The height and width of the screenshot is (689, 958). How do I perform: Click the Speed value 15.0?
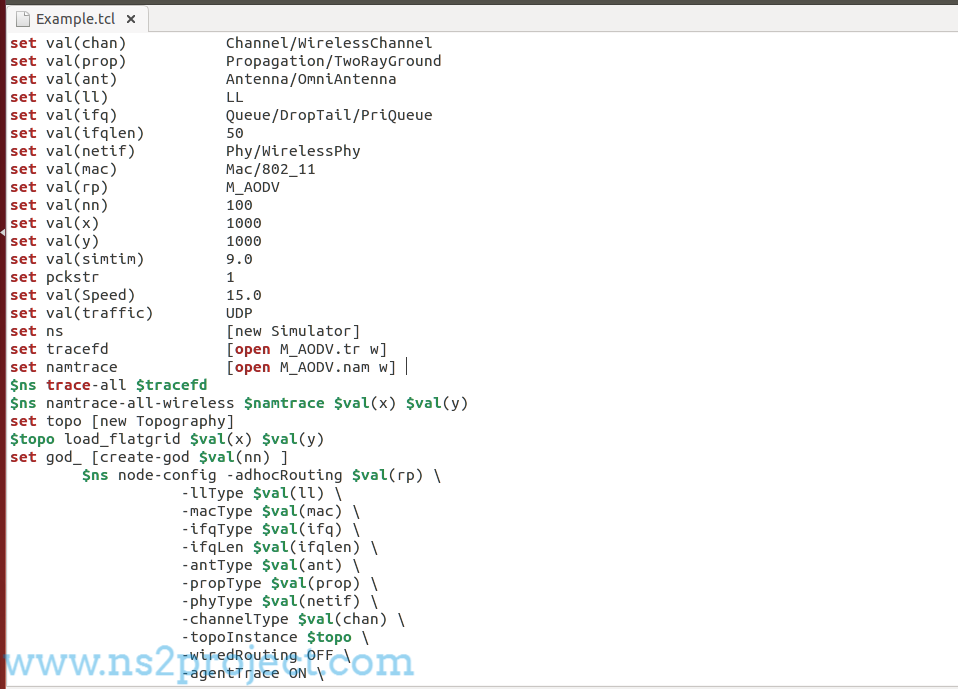pyautogui.click(x=244, y=295)
